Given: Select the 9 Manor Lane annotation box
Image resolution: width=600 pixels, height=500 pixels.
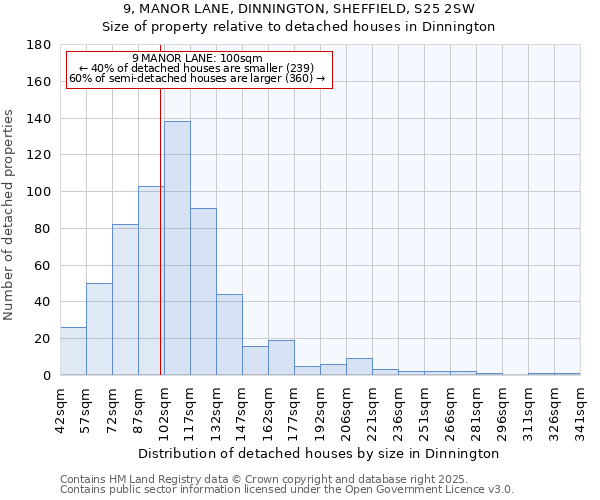Looking at the screenshot, I should tap(198, 68).
